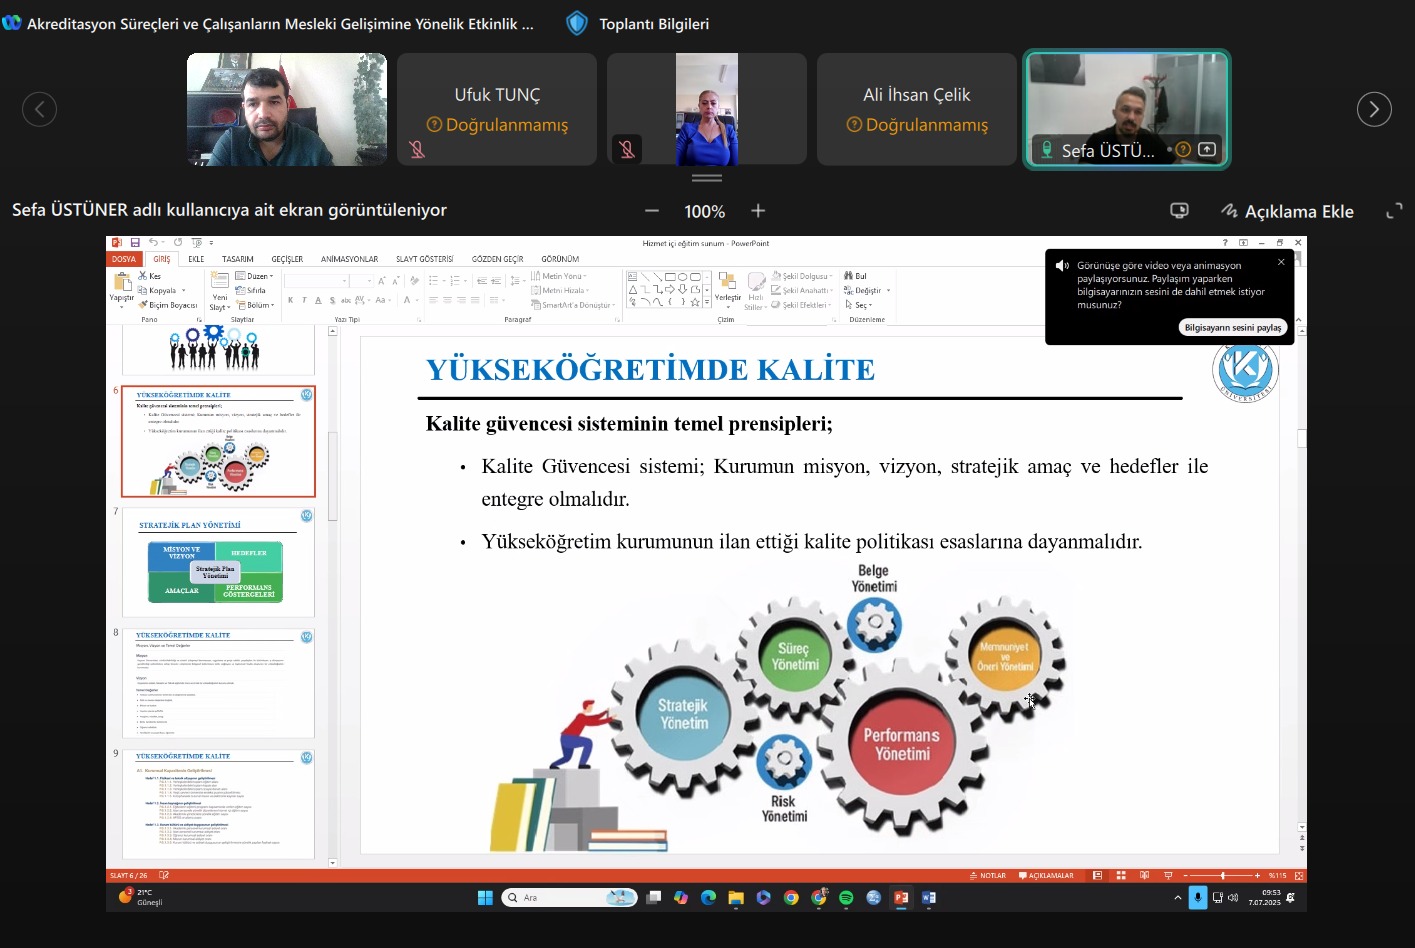
Task: Undo last action in quick access toolbar
Action: (153, 243)
